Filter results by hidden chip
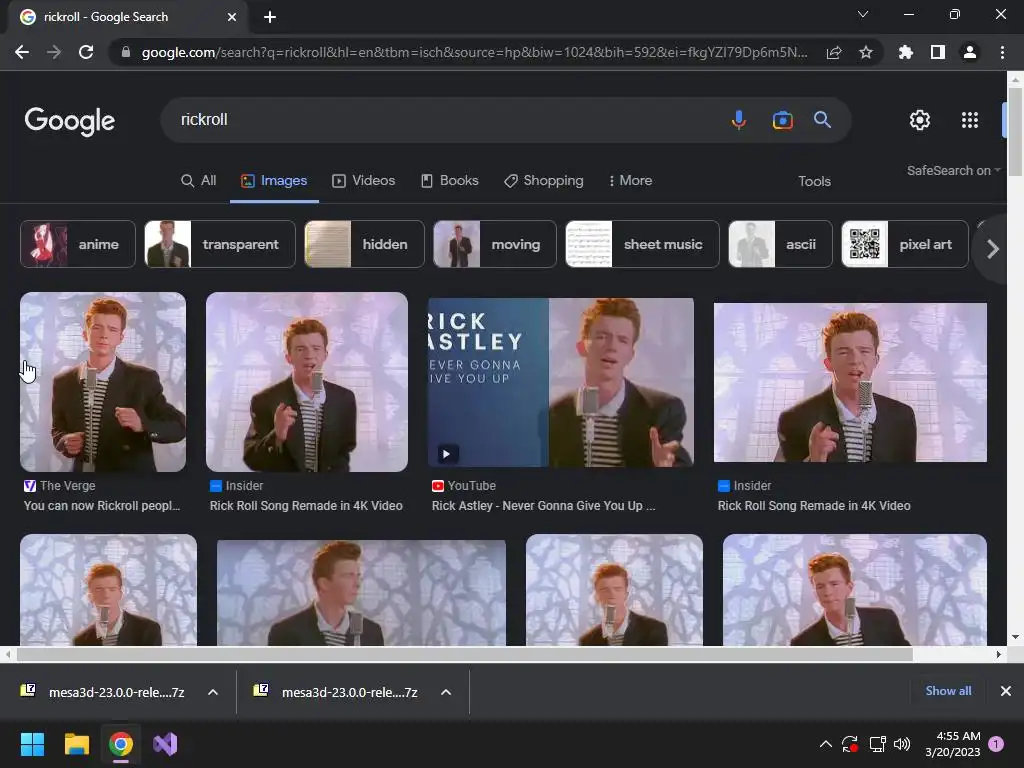1024x768 pixels. (x=364, y=244)
